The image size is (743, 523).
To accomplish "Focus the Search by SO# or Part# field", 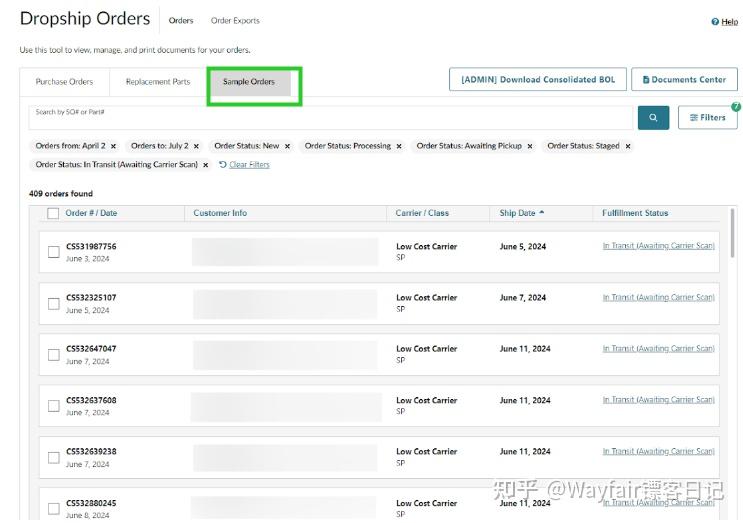I will click(x=331, y=117).
